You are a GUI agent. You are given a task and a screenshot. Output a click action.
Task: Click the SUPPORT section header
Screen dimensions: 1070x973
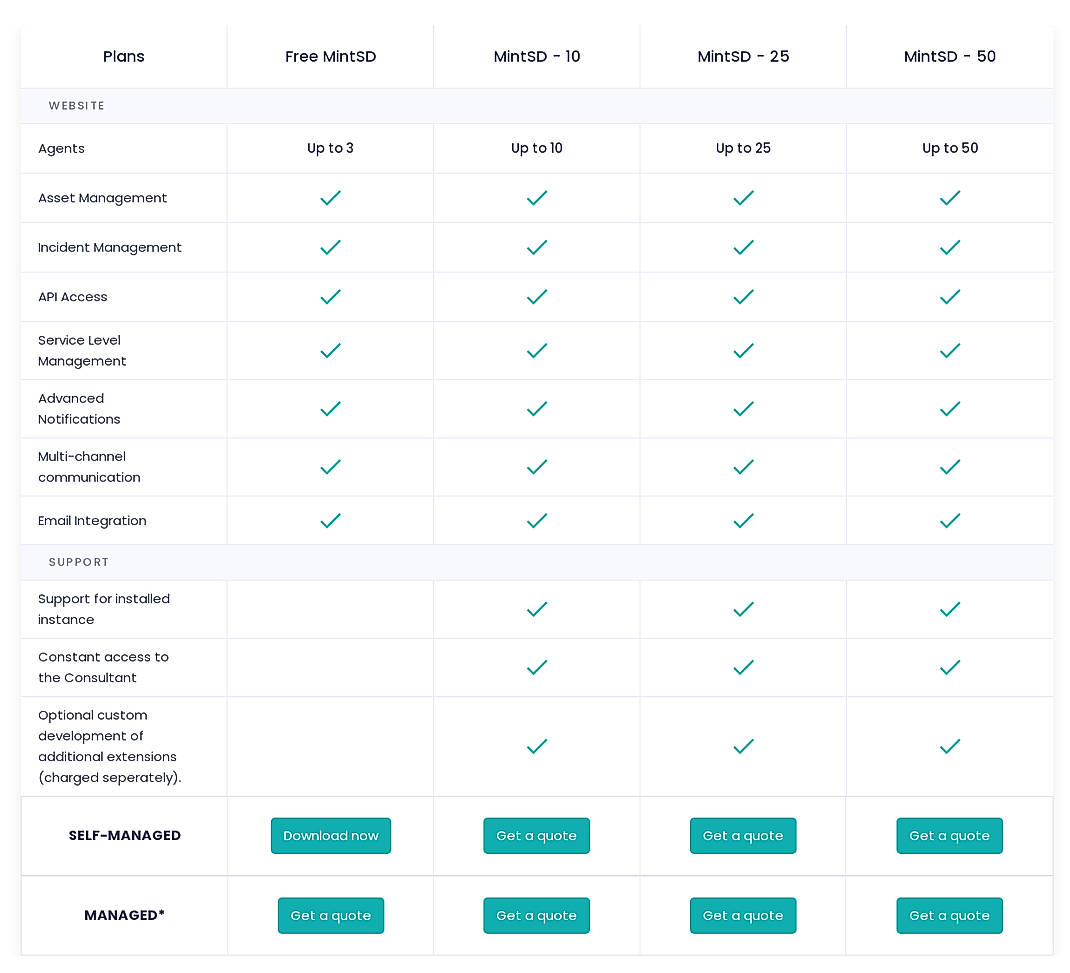(x=79, y=561)
